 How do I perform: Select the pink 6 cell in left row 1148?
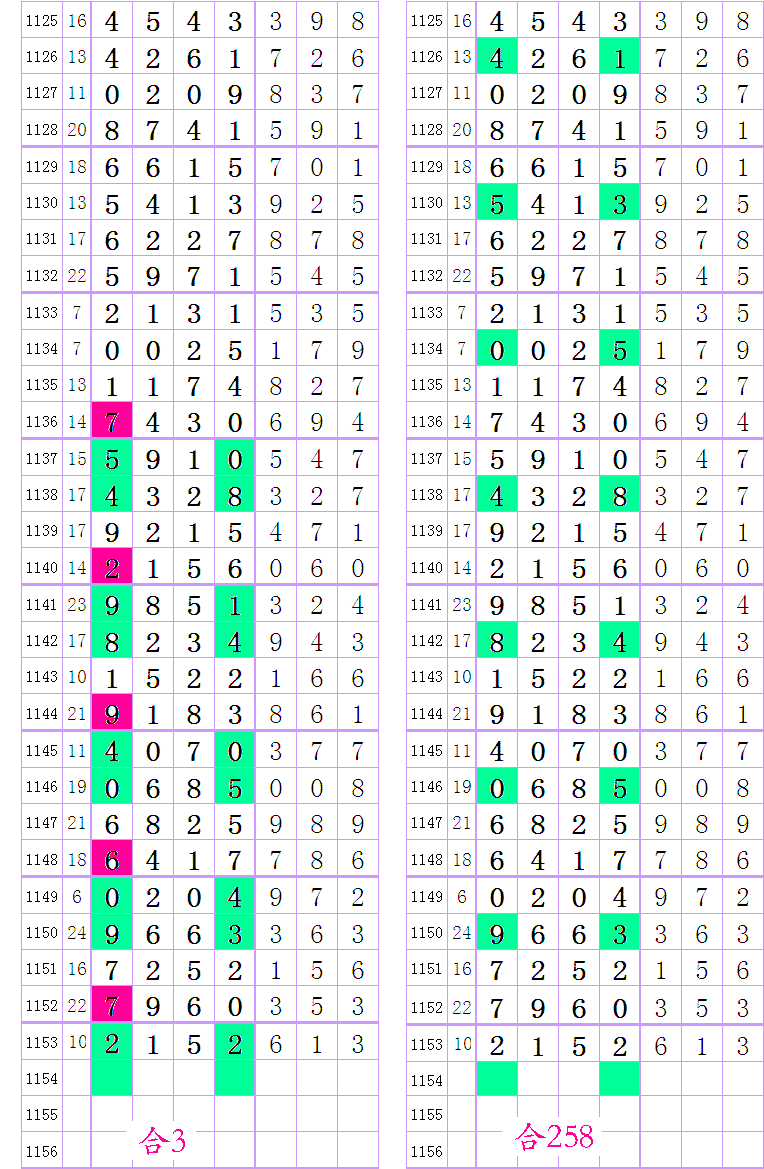(111, 860)
